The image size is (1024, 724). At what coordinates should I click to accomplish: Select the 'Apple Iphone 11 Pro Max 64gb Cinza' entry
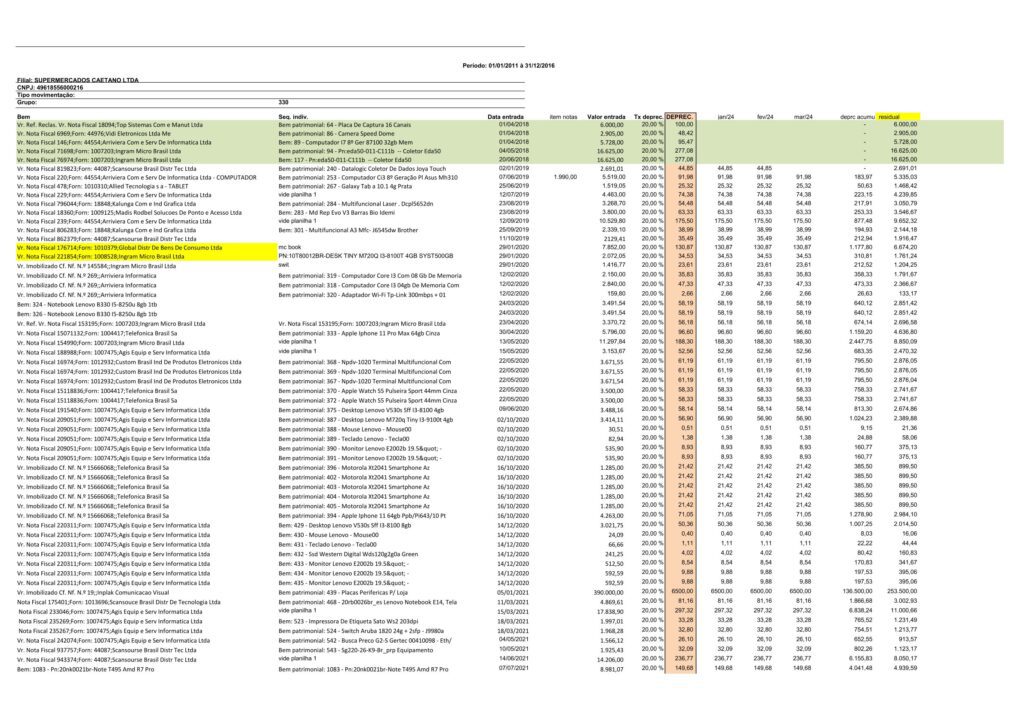coord(359,333)
